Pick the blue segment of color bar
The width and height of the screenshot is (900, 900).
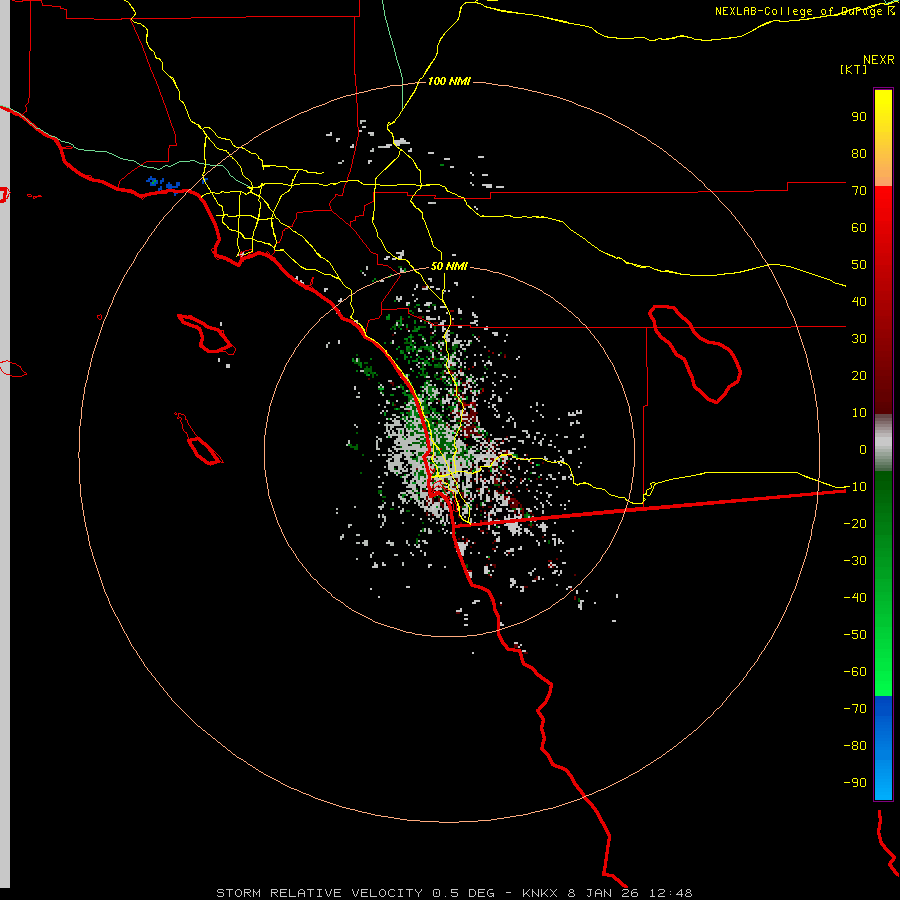883,748
